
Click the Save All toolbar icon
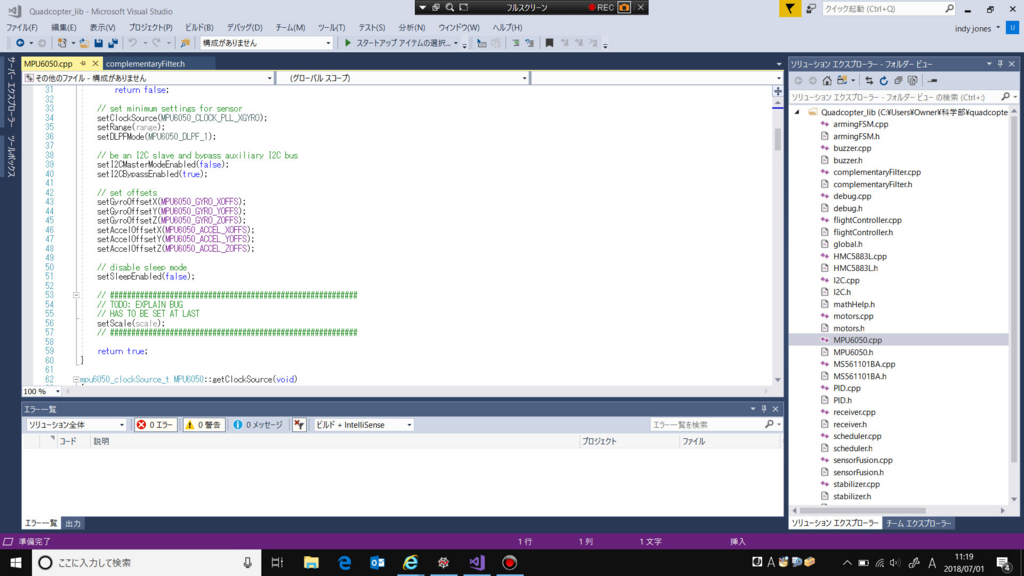(112, 42)
